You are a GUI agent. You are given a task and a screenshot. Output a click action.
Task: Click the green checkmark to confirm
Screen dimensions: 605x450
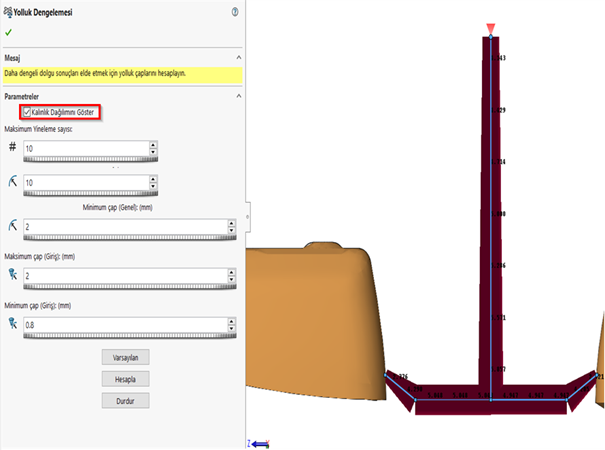pos(9,32)
